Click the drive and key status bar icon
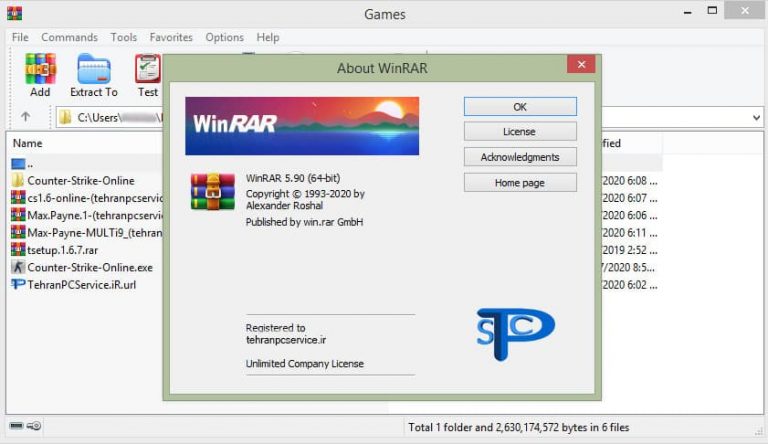This screenshot has width=768, height=444. click(26, 427)
